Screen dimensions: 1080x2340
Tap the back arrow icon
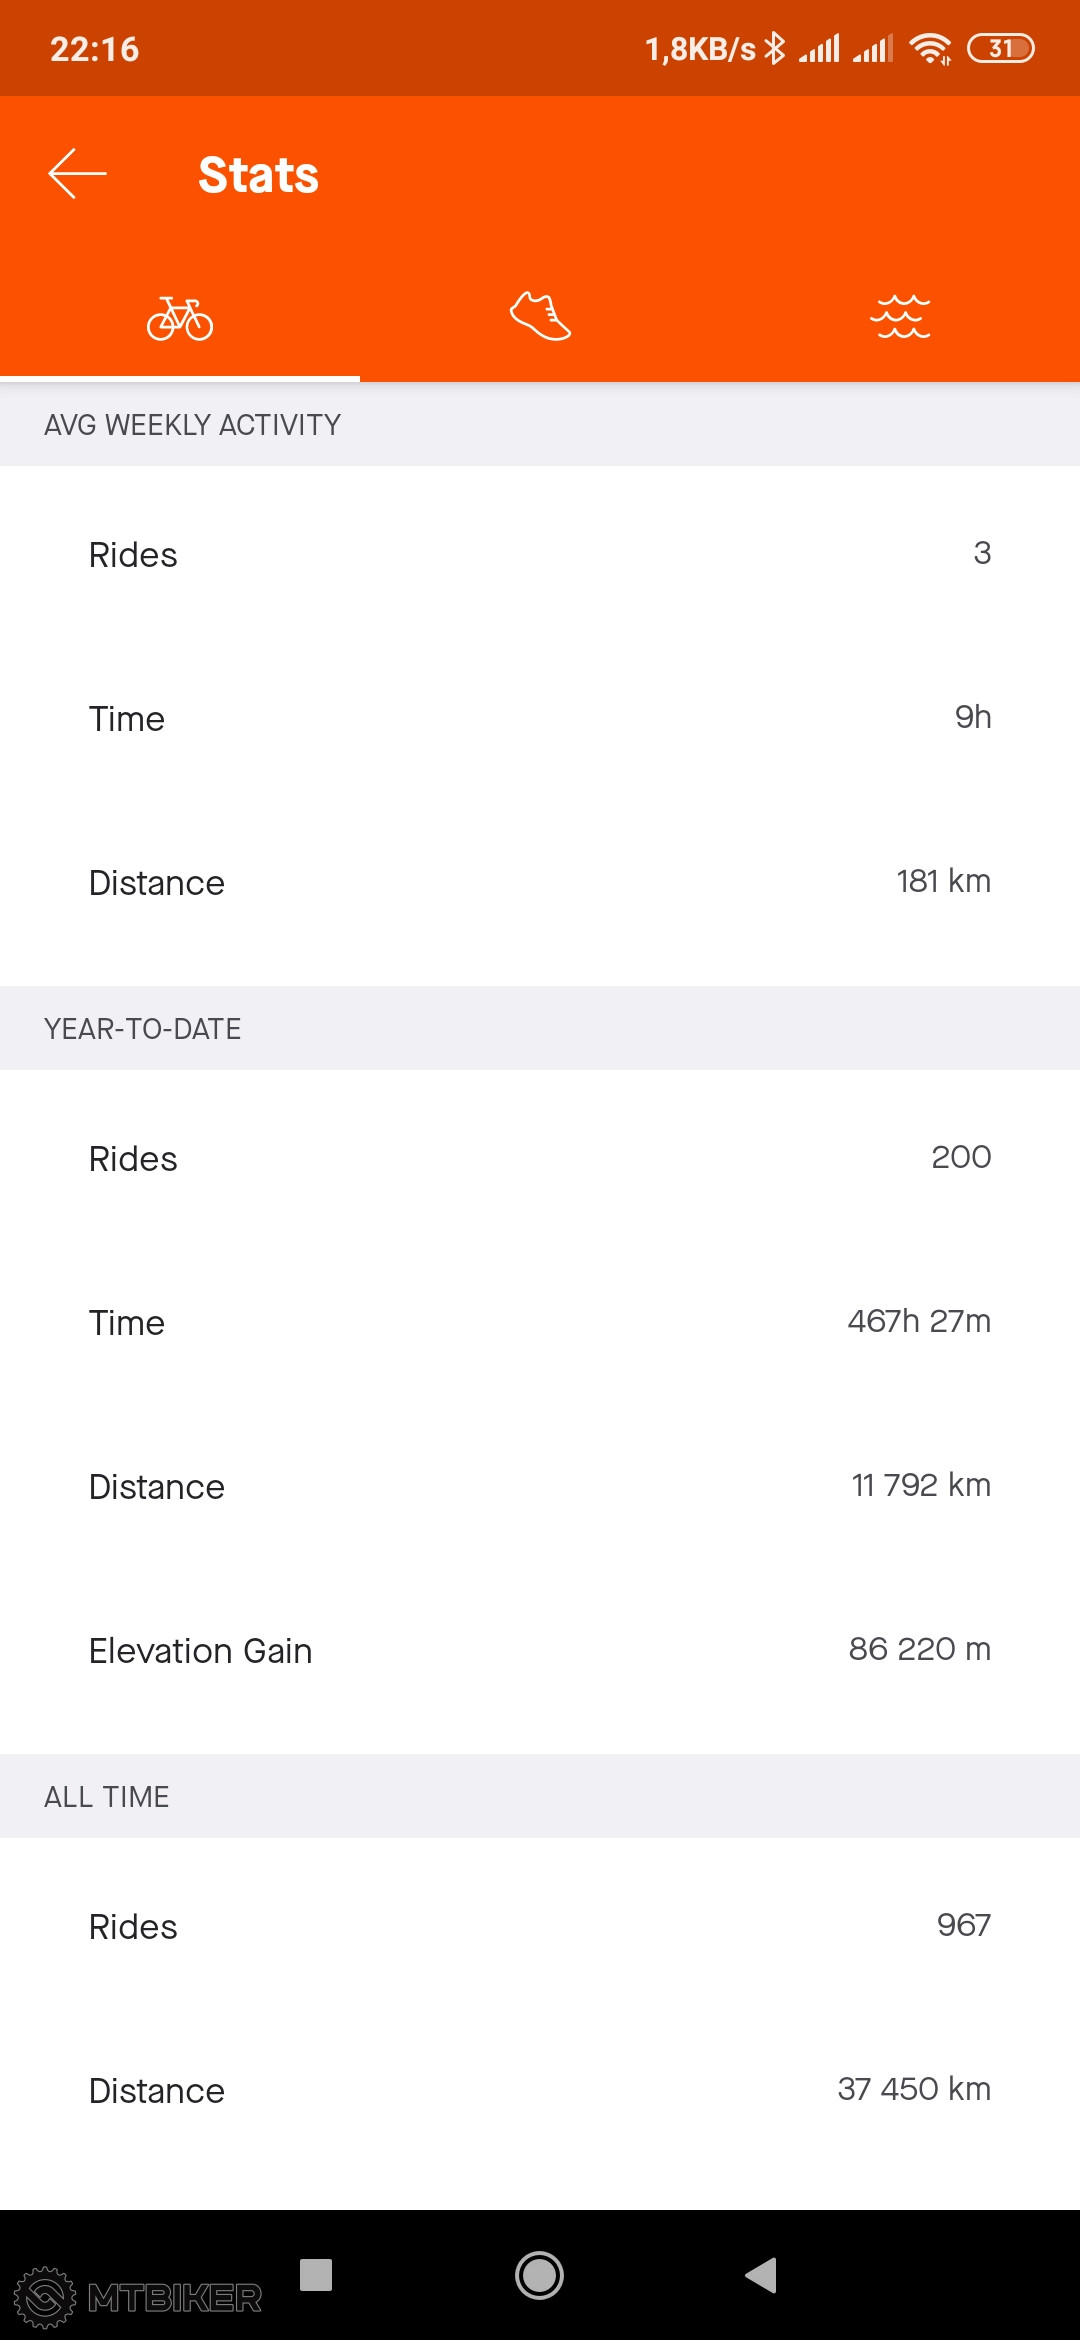(x=77, y=174)
